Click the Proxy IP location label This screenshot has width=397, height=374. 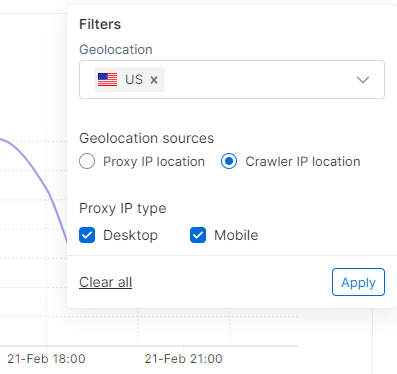[x=154, y=162]
